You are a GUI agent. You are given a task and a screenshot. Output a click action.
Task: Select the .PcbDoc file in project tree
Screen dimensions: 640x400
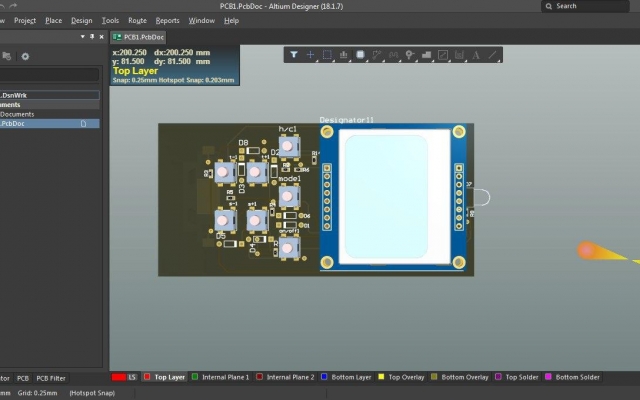coord(49,123)
